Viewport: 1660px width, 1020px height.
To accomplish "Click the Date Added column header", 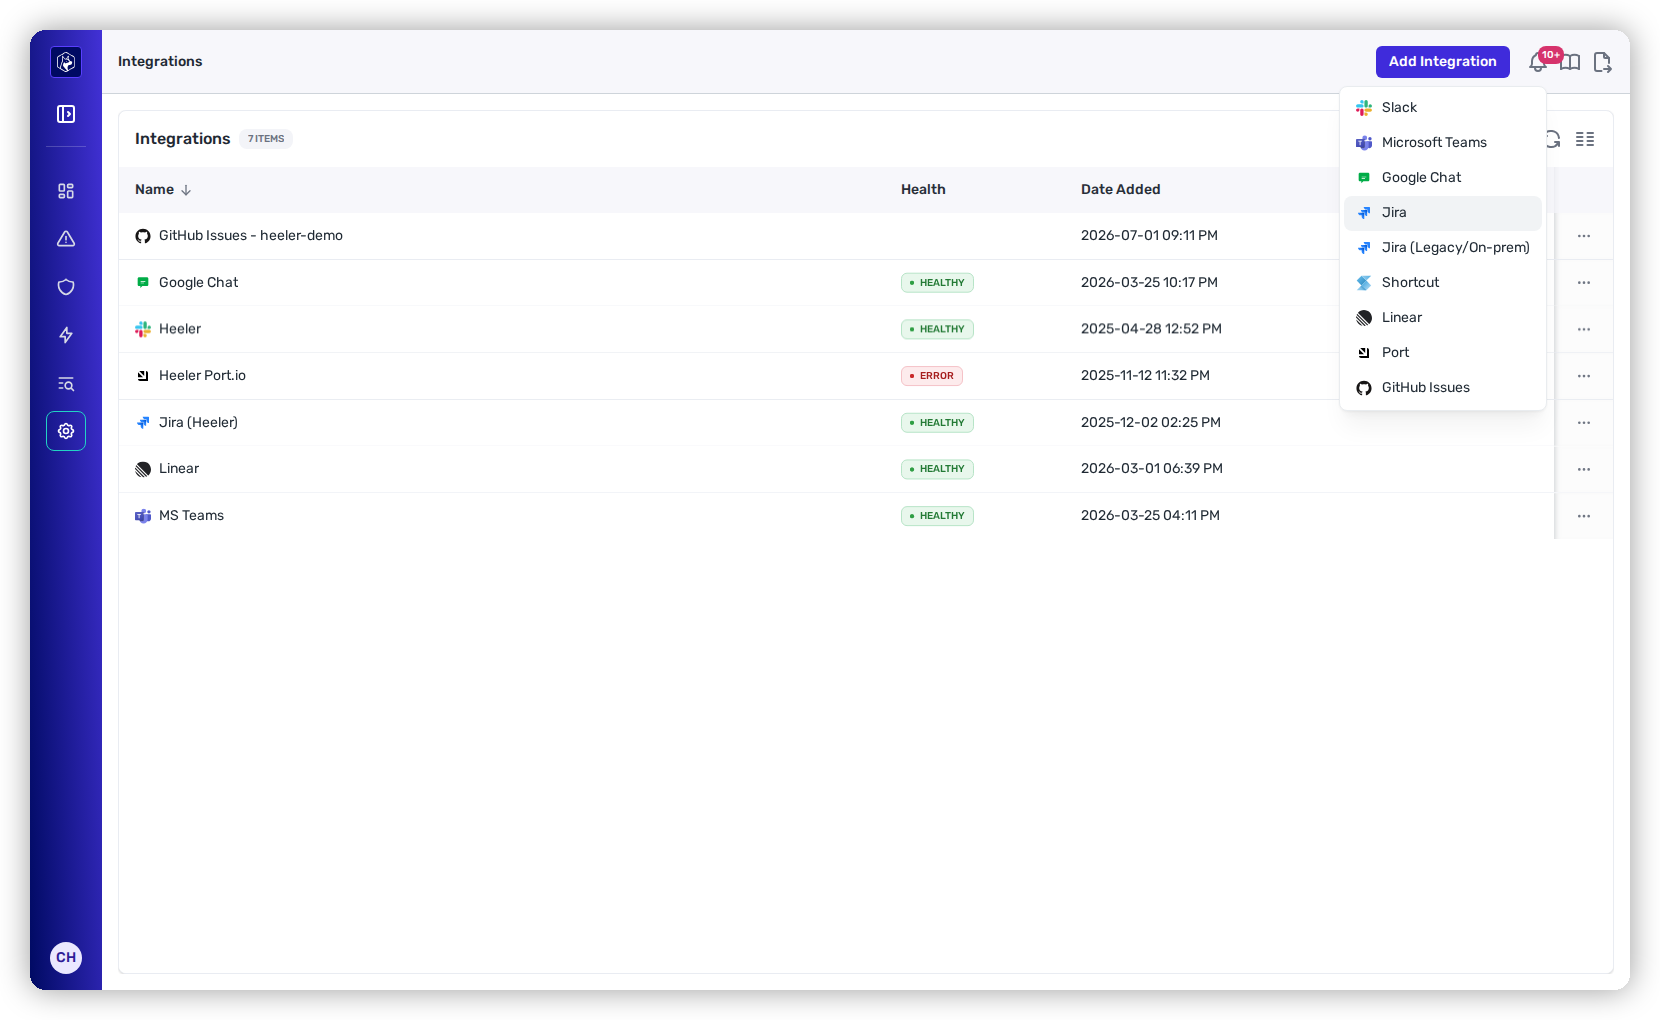I will [x=1121, y=190].
